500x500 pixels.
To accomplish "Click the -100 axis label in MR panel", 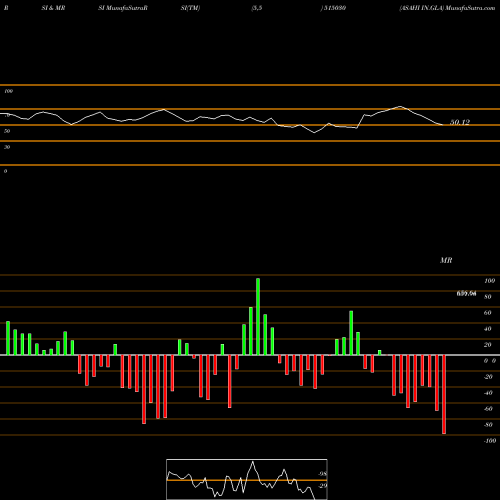I will point(490,441).
